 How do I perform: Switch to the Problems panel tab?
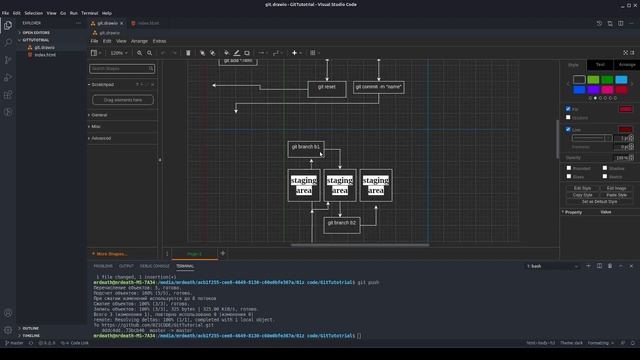pos(103,266)
